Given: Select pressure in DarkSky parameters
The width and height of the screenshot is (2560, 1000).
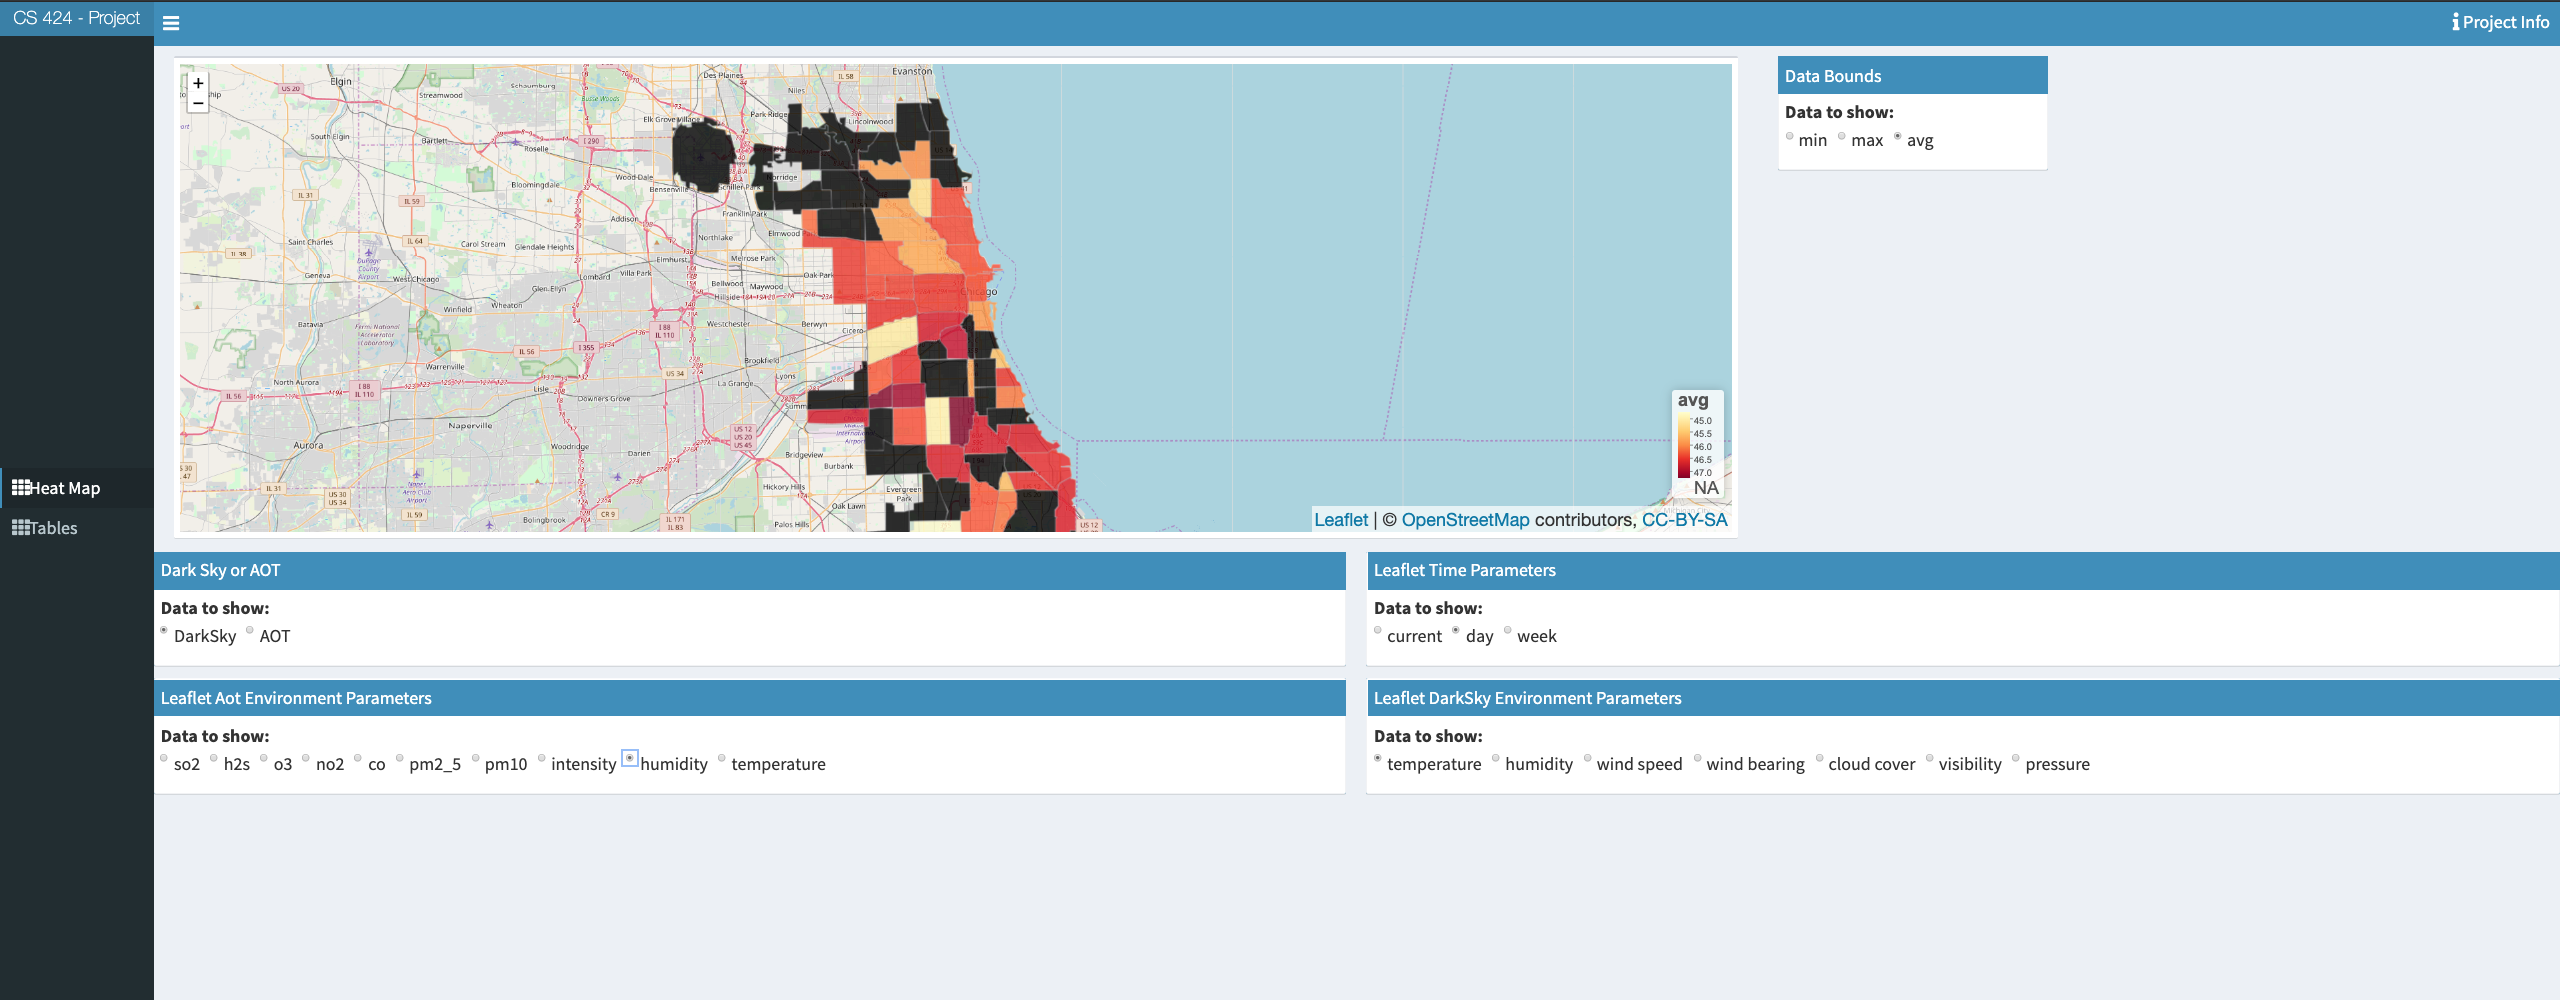Looking at the screenshot, I should pos(2016,759).
